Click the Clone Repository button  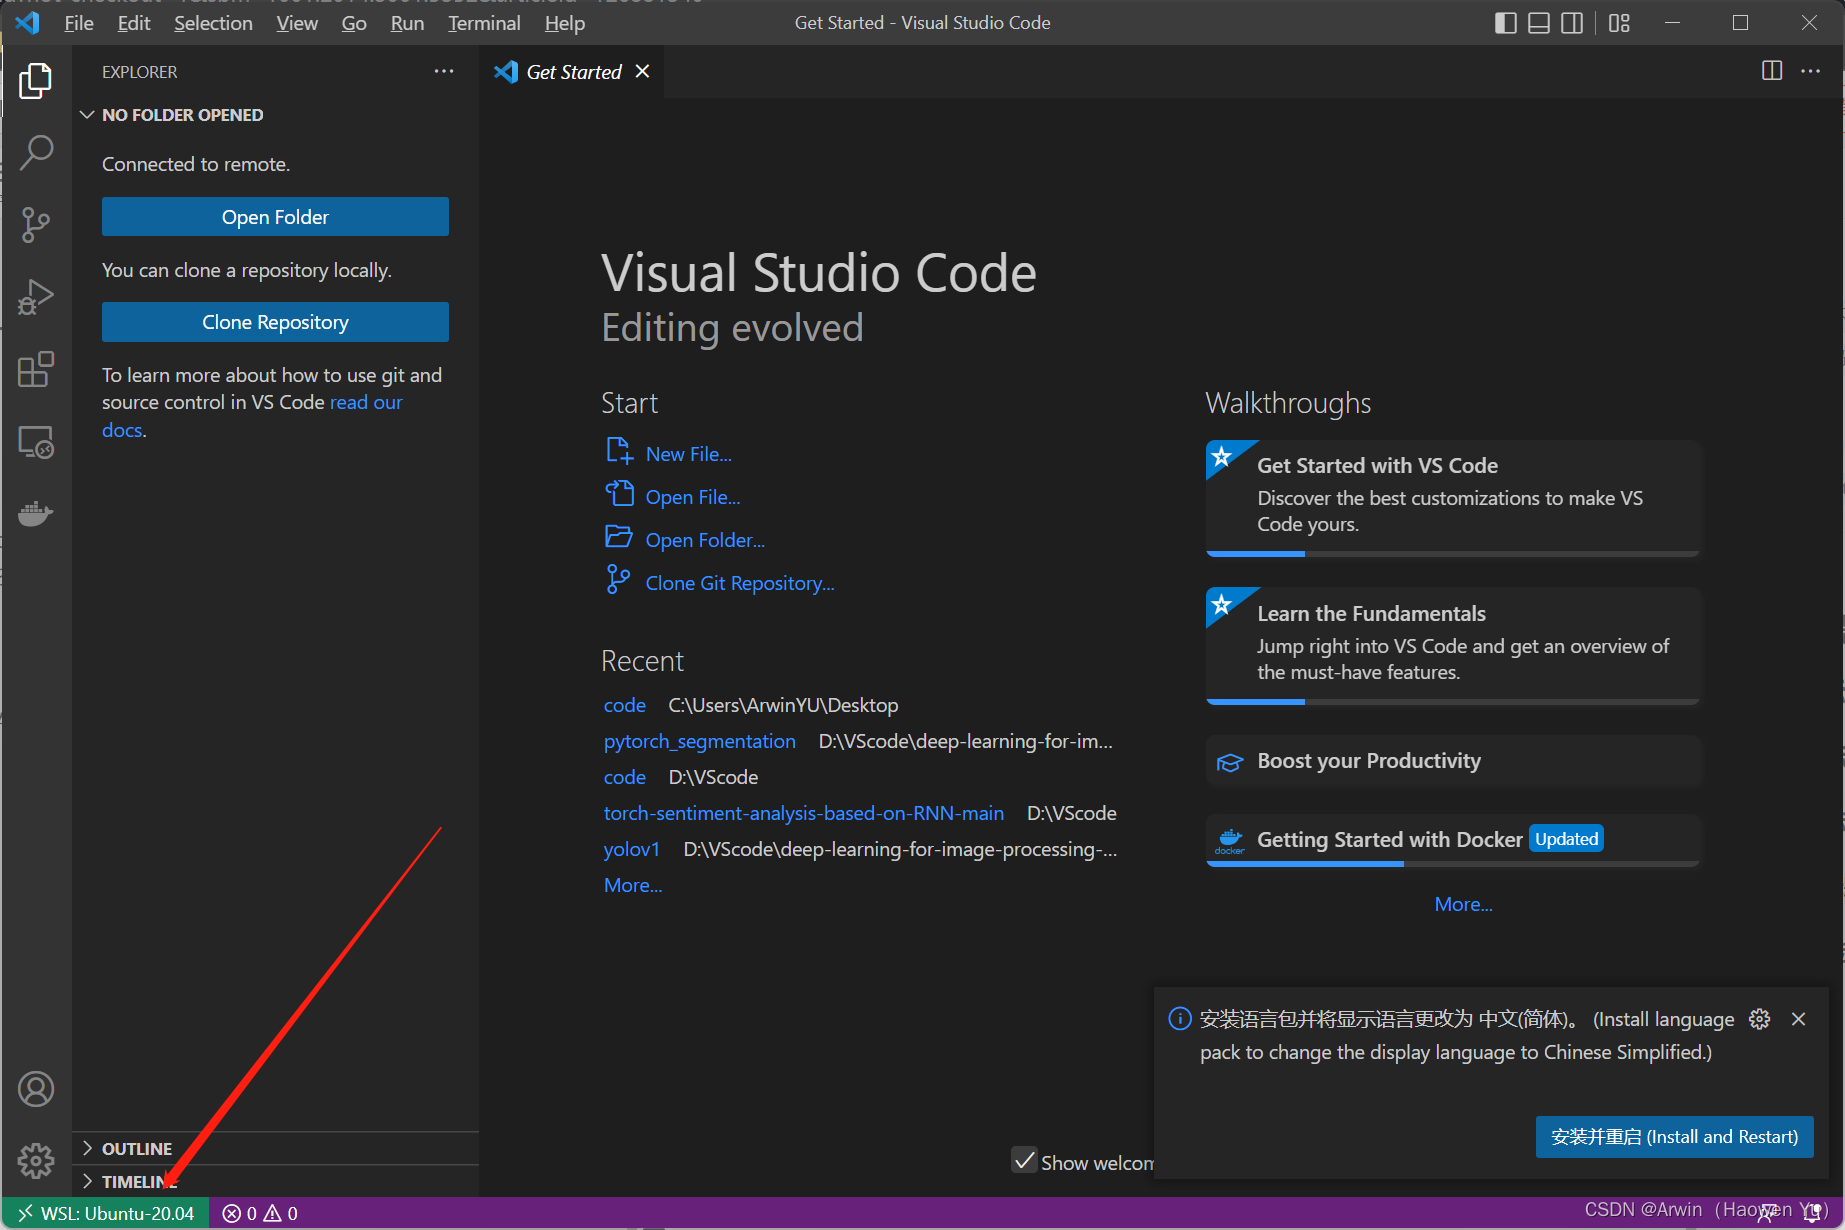(x=275, y=322)
